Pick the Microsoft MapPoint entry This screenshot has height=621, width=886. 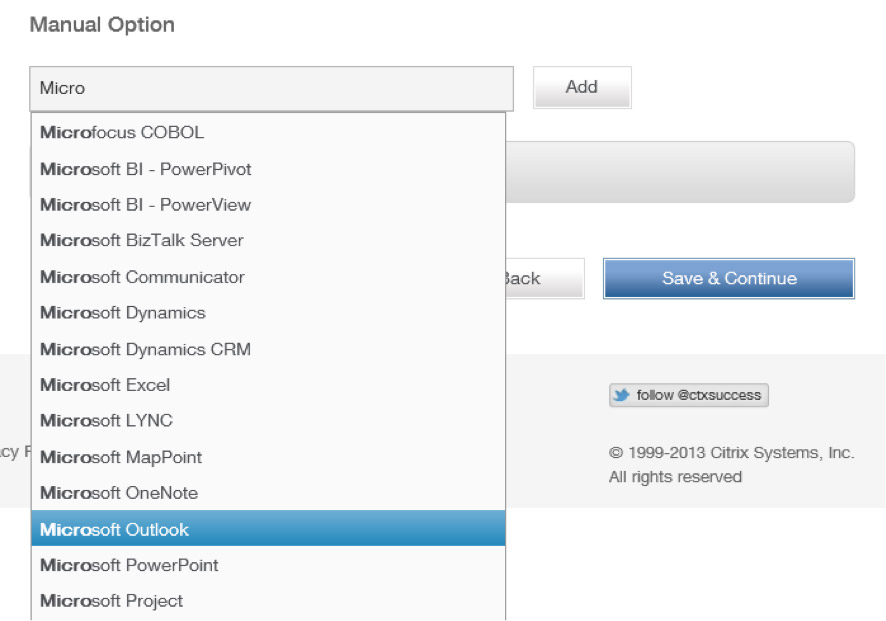coord(268,457)
